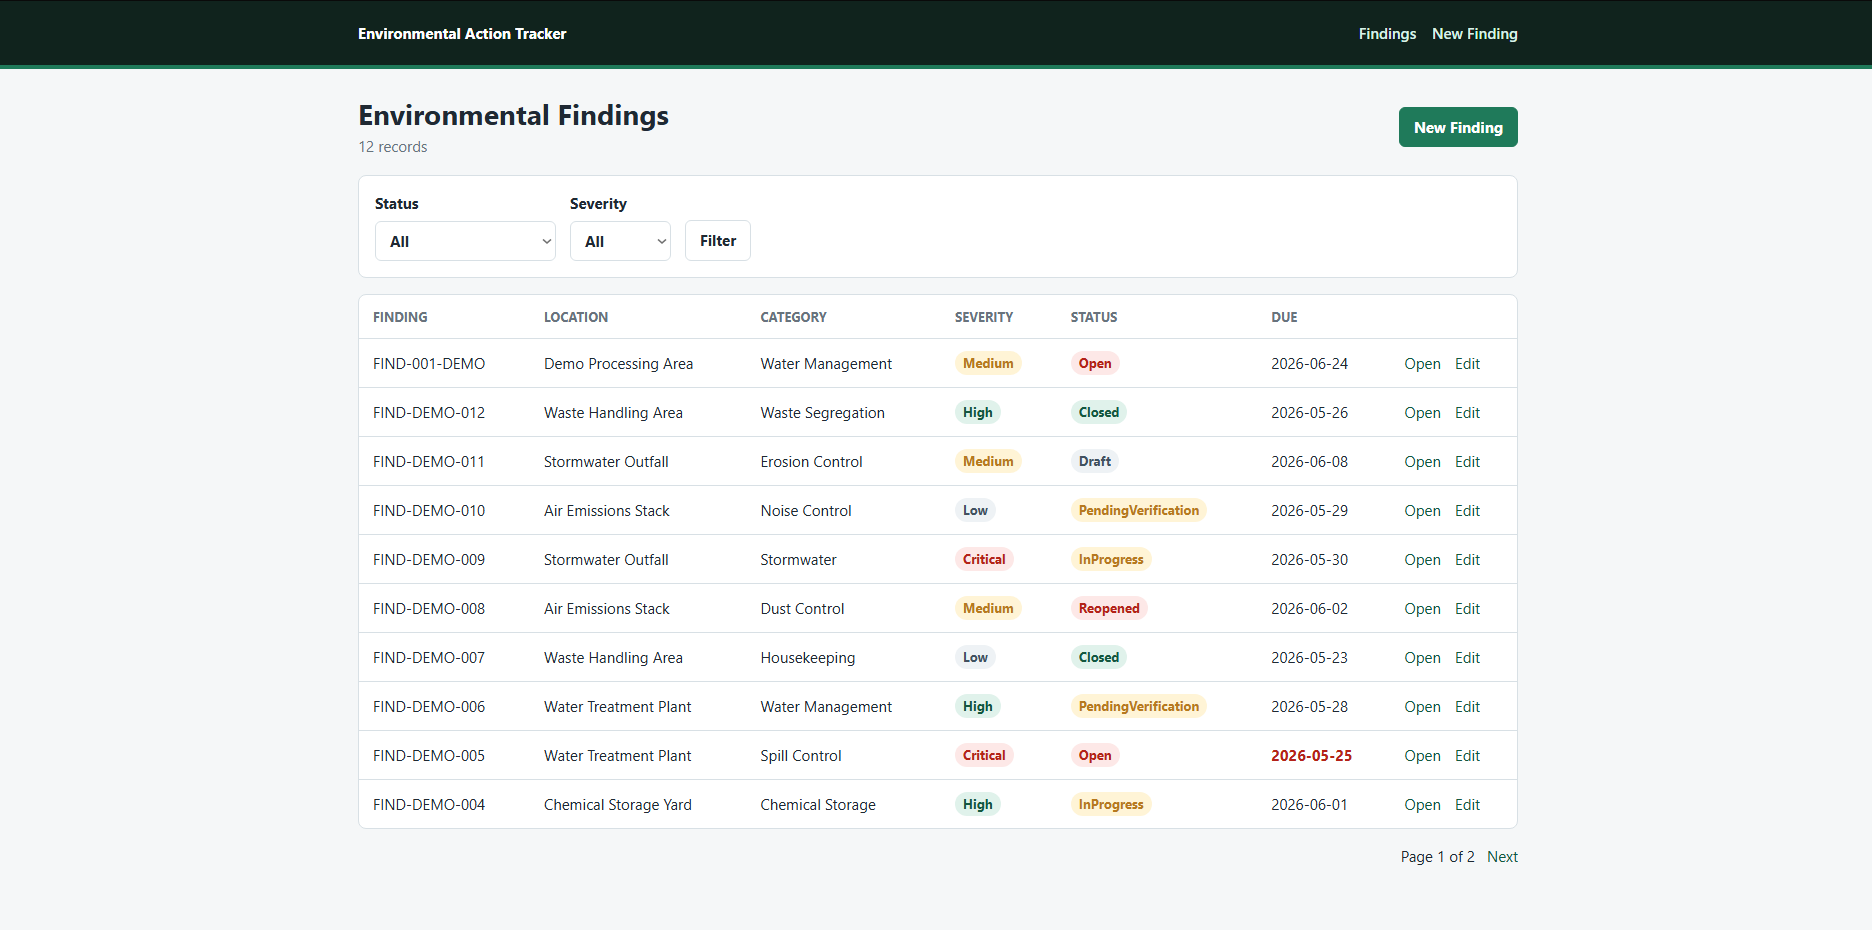Click InProgress badge in FIND-DEMO-004 row
The width and height of the screenshot is (1872, 930).
pos(1111,804)
